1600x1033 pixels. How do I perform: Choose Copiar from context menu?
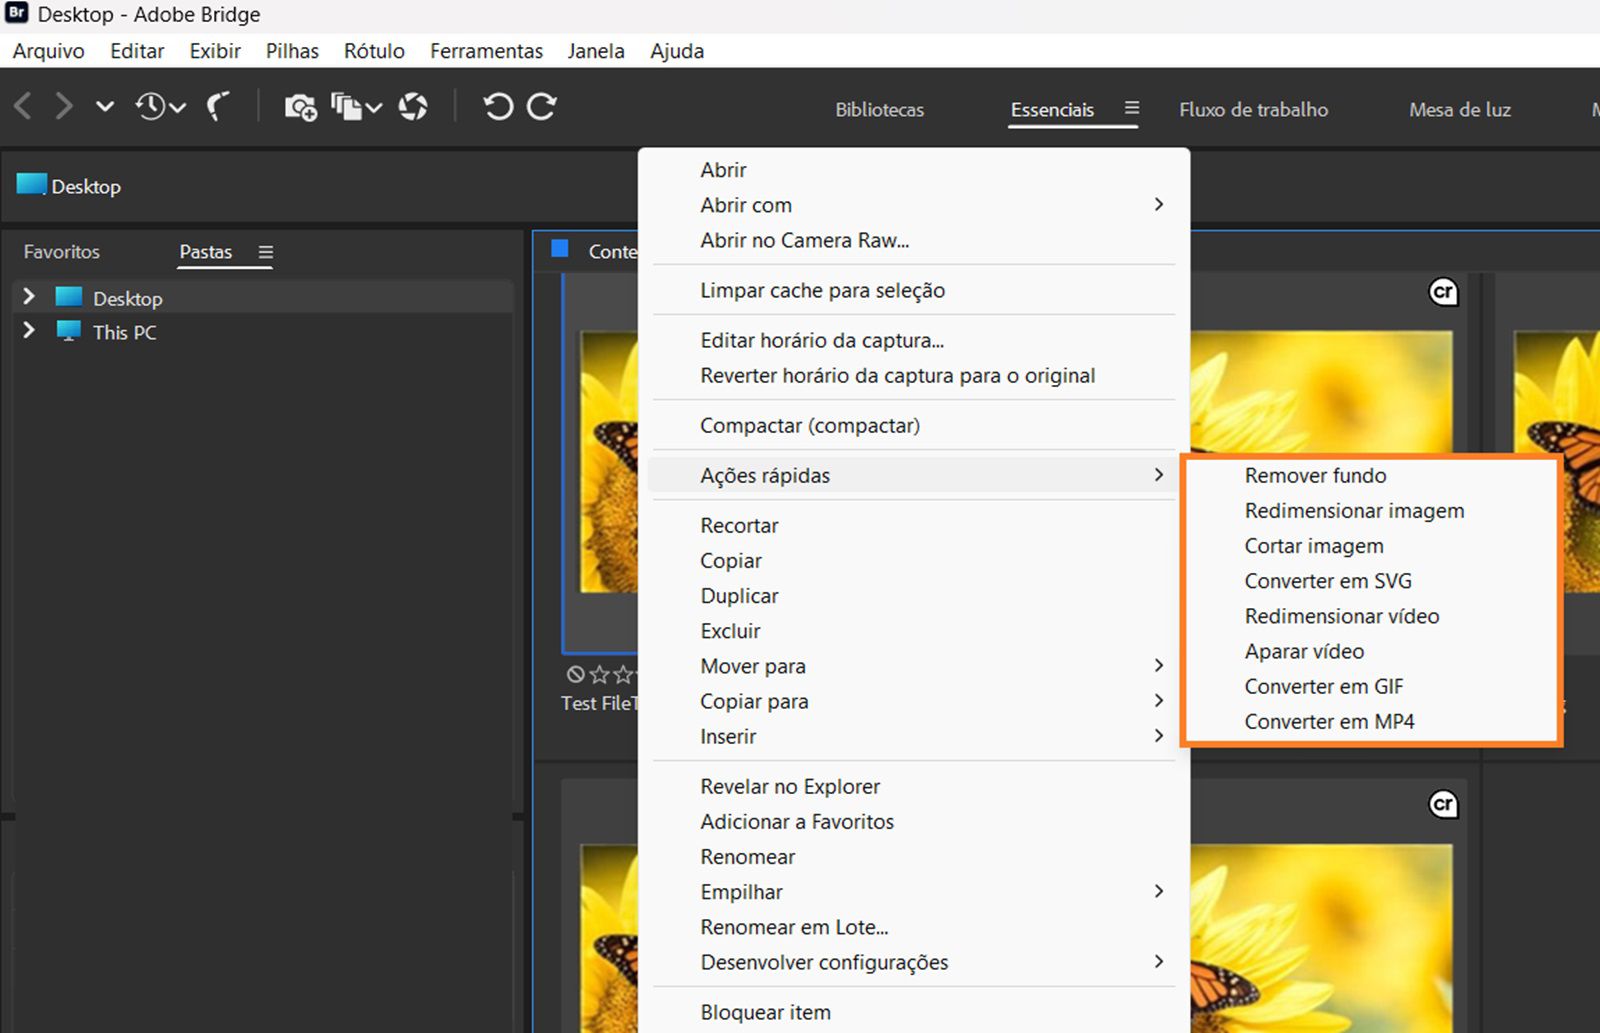pos(915,561)
